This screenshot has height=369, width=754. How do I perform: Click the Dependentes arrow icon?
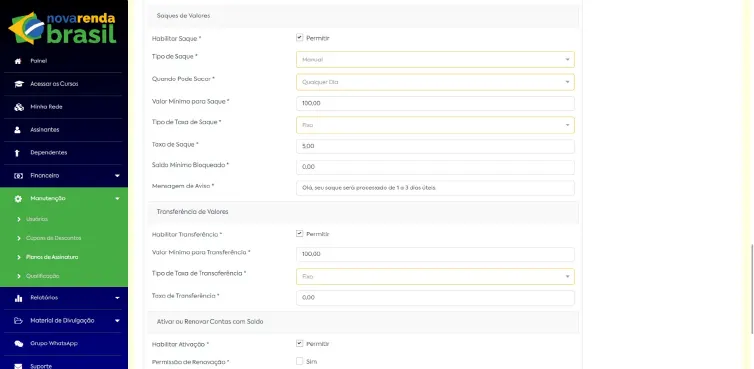(17, 153)
